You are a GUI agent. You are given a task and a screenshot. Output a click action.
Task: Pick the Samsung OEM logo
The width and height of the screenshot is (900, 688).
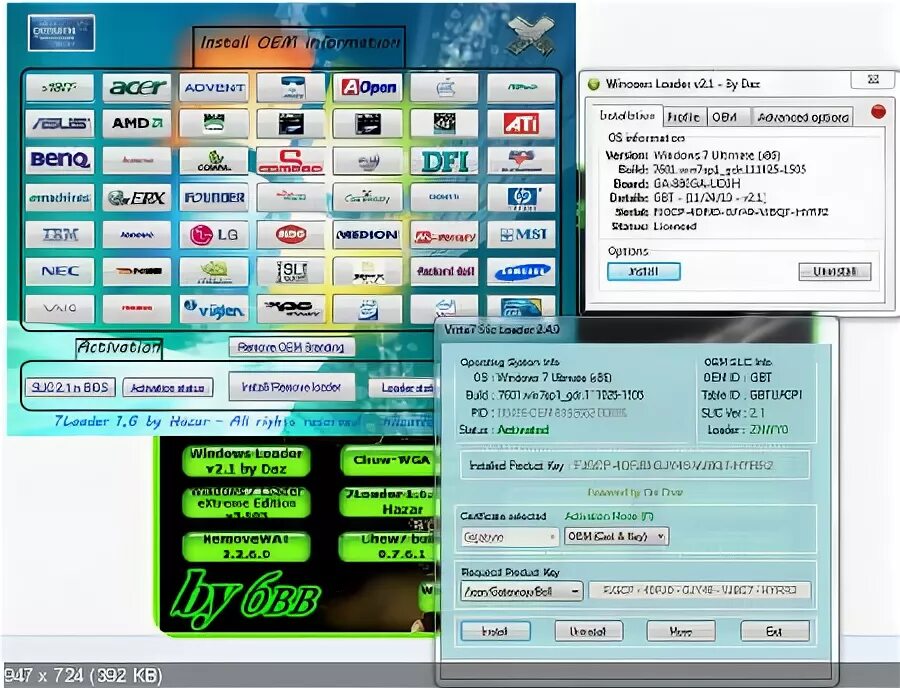[521, 271]
